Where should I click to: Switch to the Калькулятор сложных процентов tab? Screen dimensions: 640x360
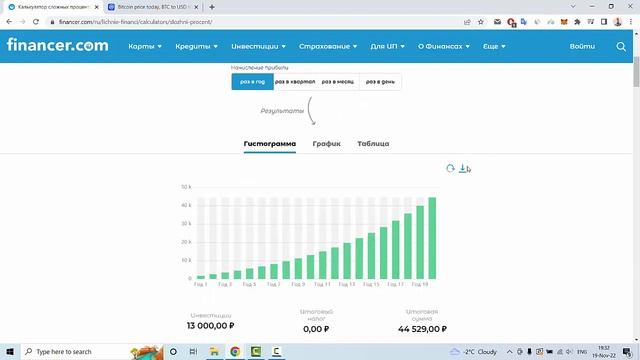52,7
